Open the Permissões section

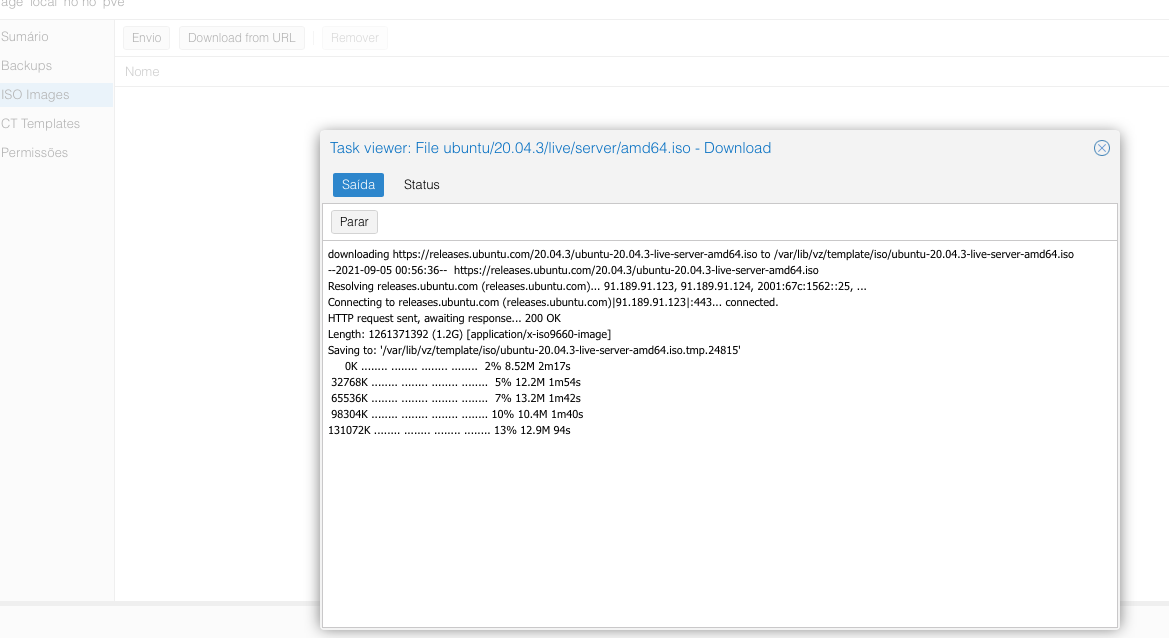point(35,153)
